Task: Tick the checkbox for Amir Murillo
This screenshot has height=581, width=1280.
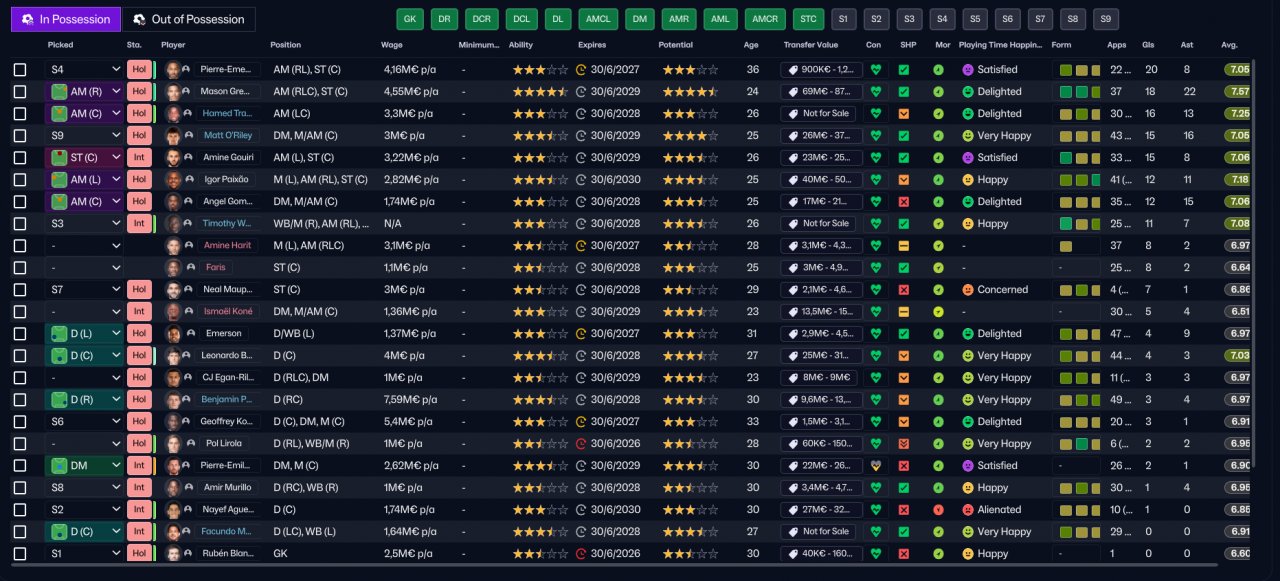Action: pos(20,488)
